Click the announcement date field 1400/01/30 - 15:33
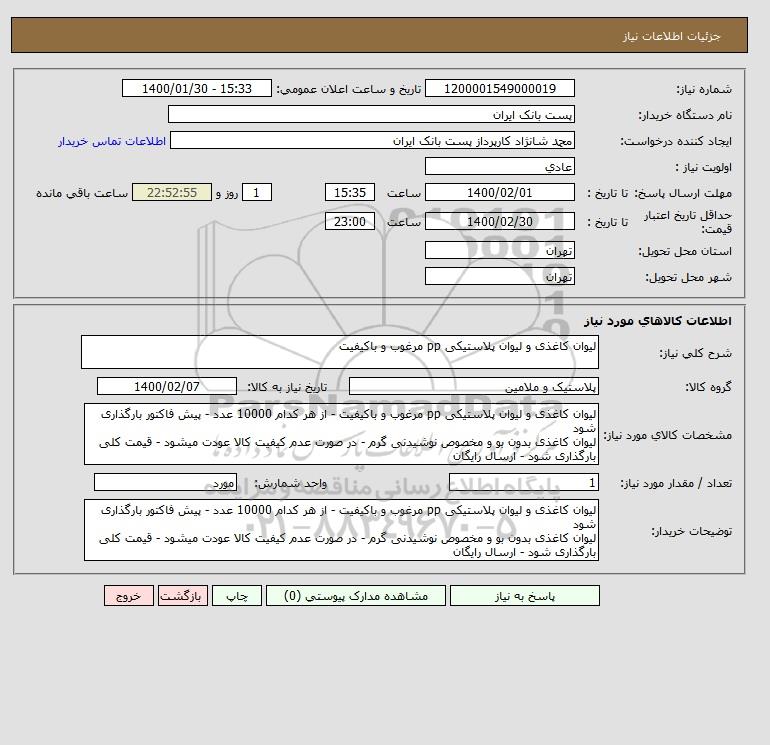Screen dimensions: 770x745 [196, 88]
